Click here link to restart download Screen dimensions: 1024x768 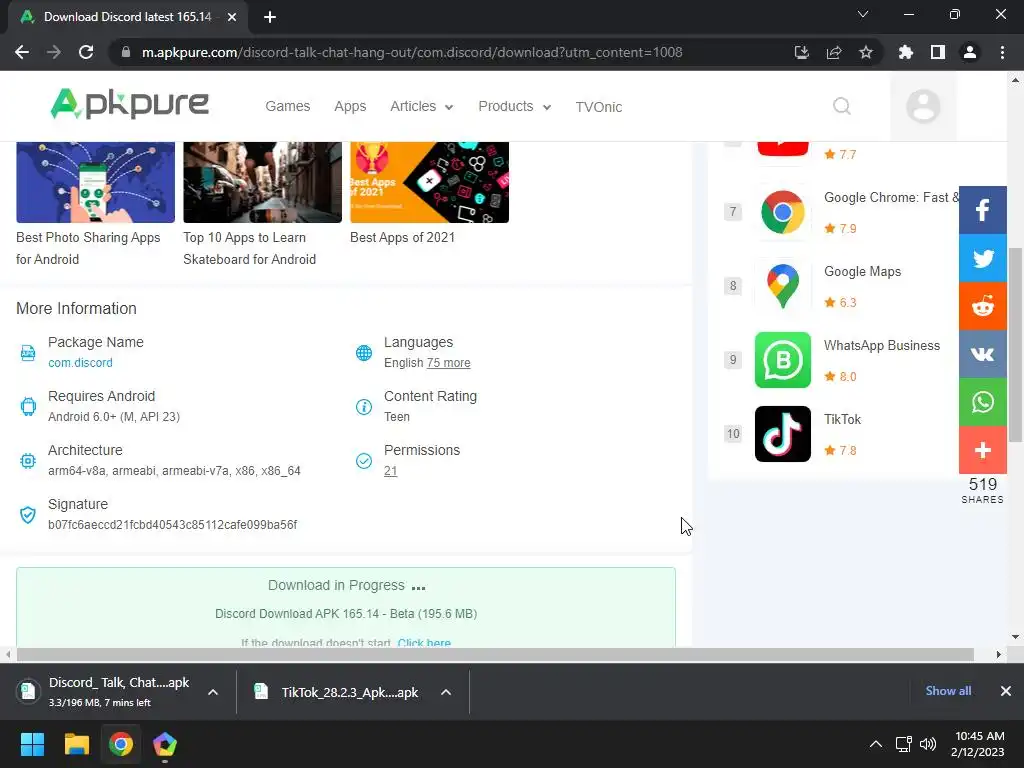tap(424, 643)
